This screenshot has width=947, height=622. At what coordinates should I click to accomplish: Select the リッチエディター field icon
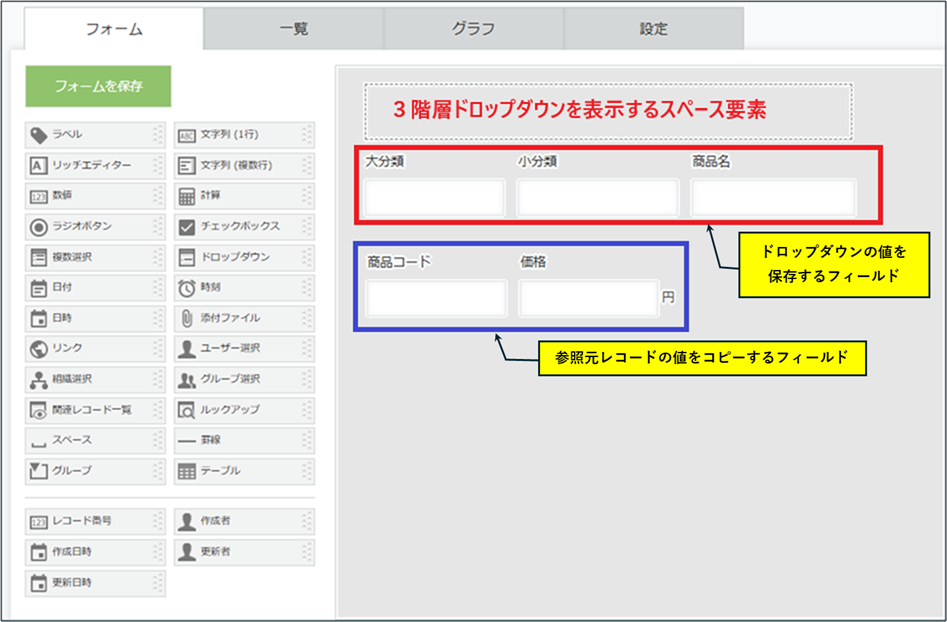coord(38,165)
